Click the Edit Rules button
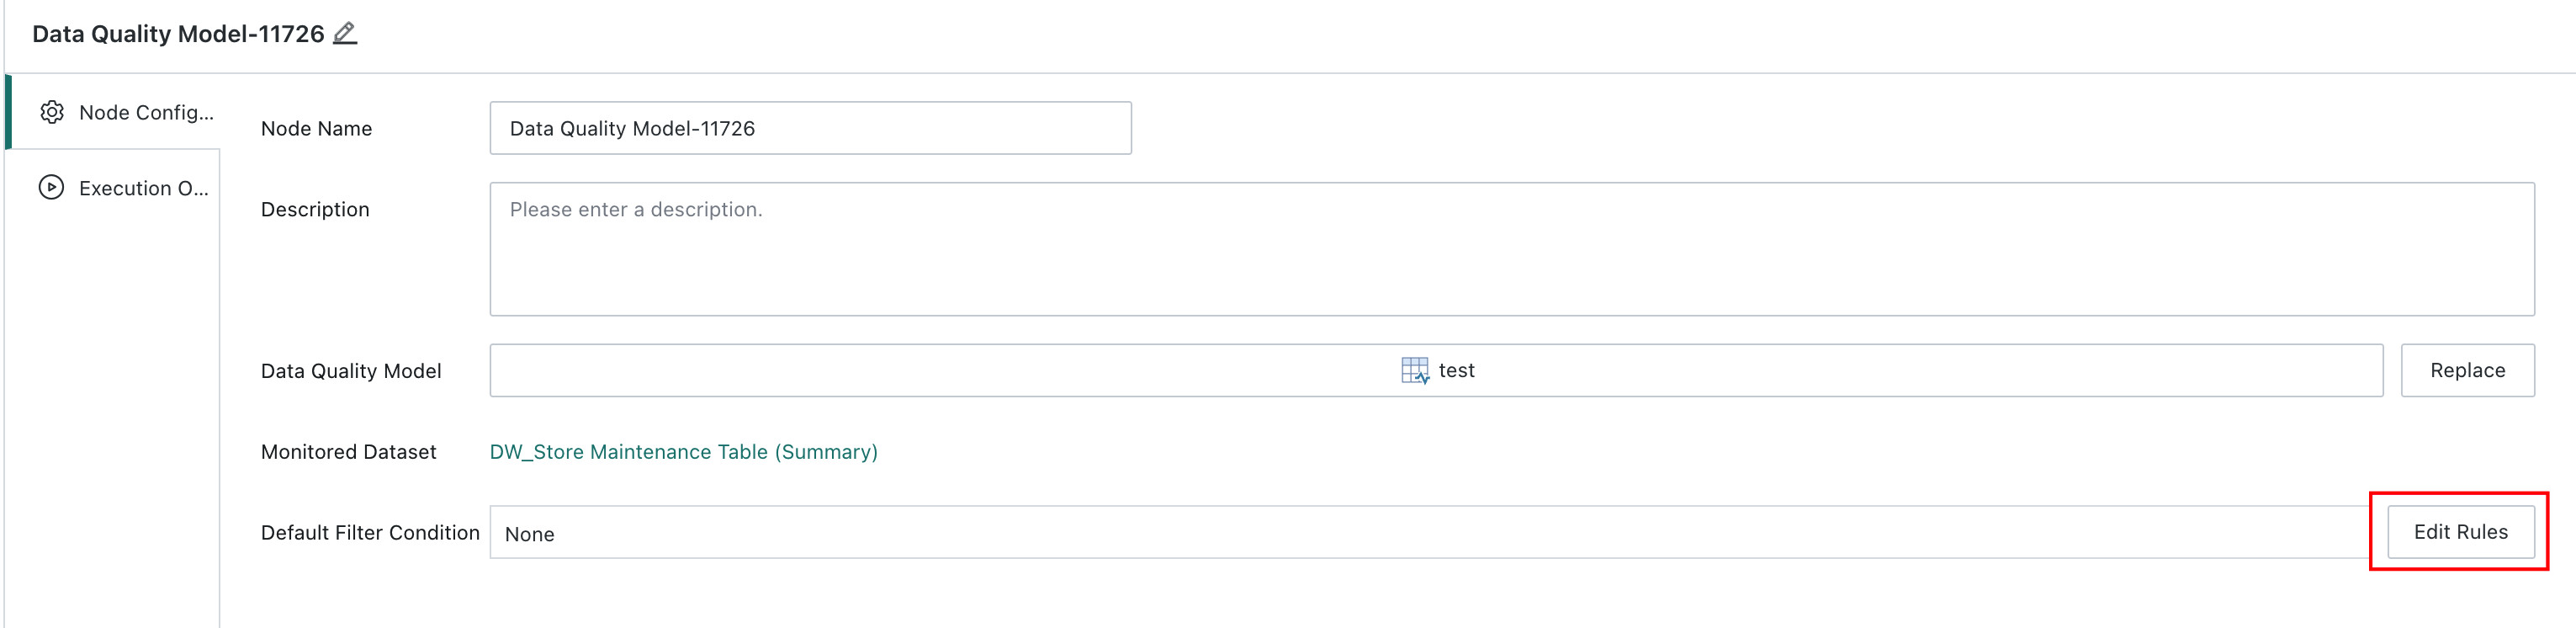 (x=2460, y=532)
